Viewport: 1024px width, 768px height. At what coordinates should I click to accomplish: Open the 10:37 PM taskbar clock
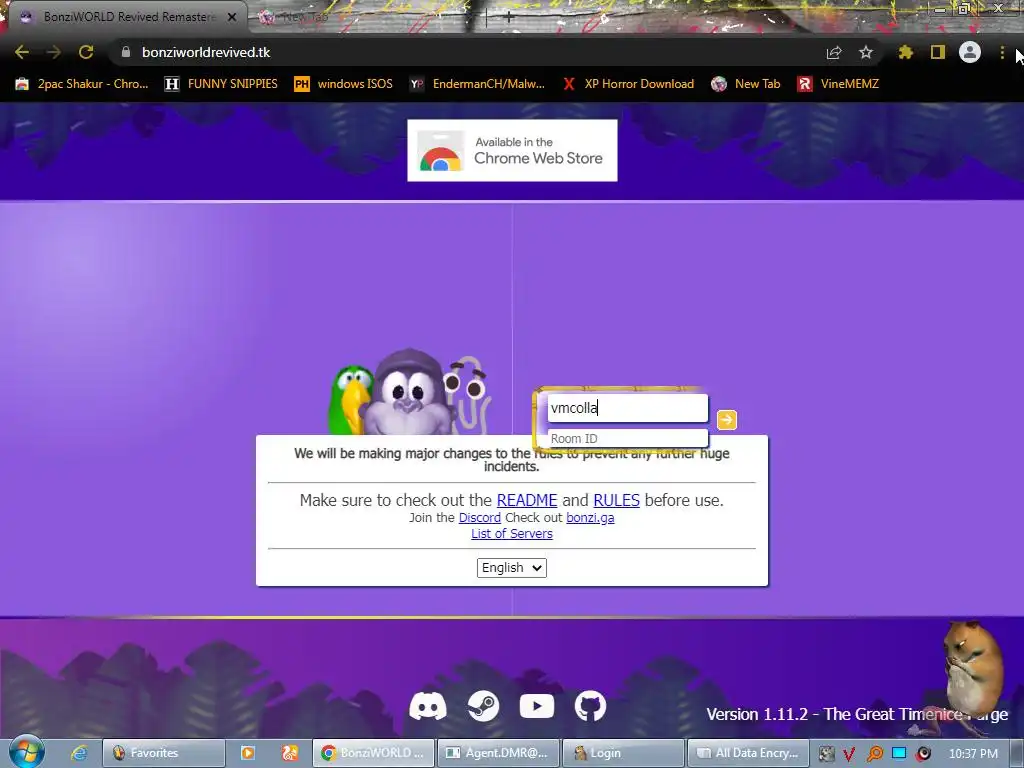[973, 753]
